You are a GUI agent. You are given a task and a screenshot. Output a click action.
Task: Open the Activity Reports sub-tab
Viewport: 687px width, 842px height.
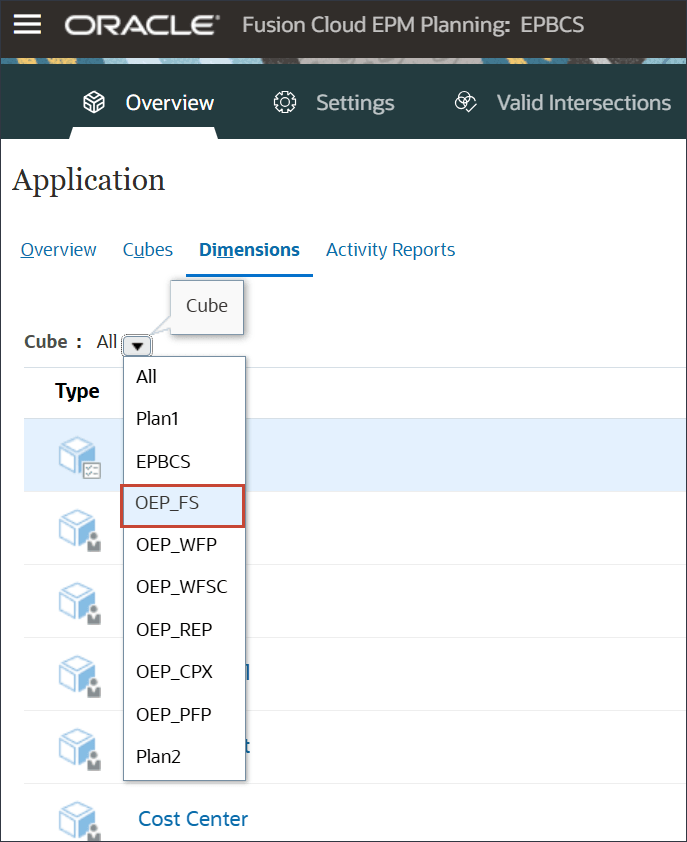tap(390, 250)
